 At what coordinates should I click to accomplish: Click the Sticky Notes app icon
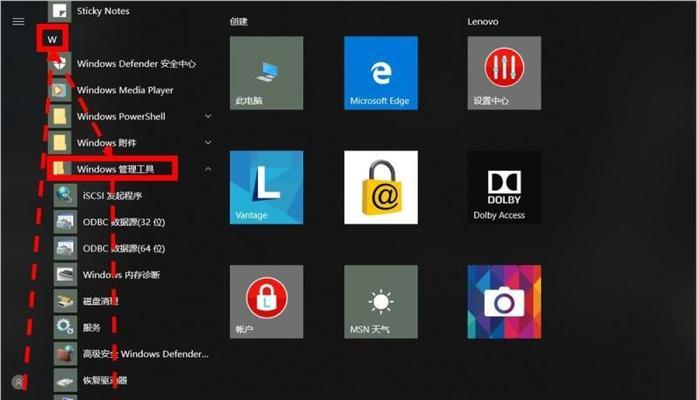coord(59,11)
